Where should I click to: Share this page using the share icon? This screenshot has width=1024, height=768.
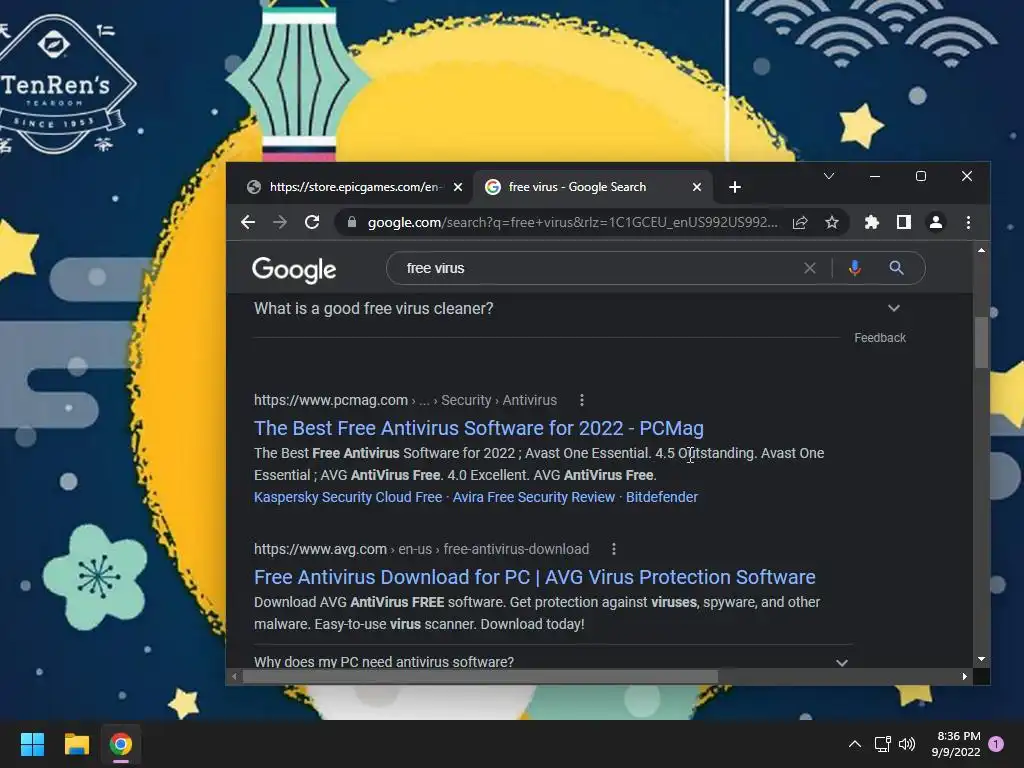[x=800, y=223]
